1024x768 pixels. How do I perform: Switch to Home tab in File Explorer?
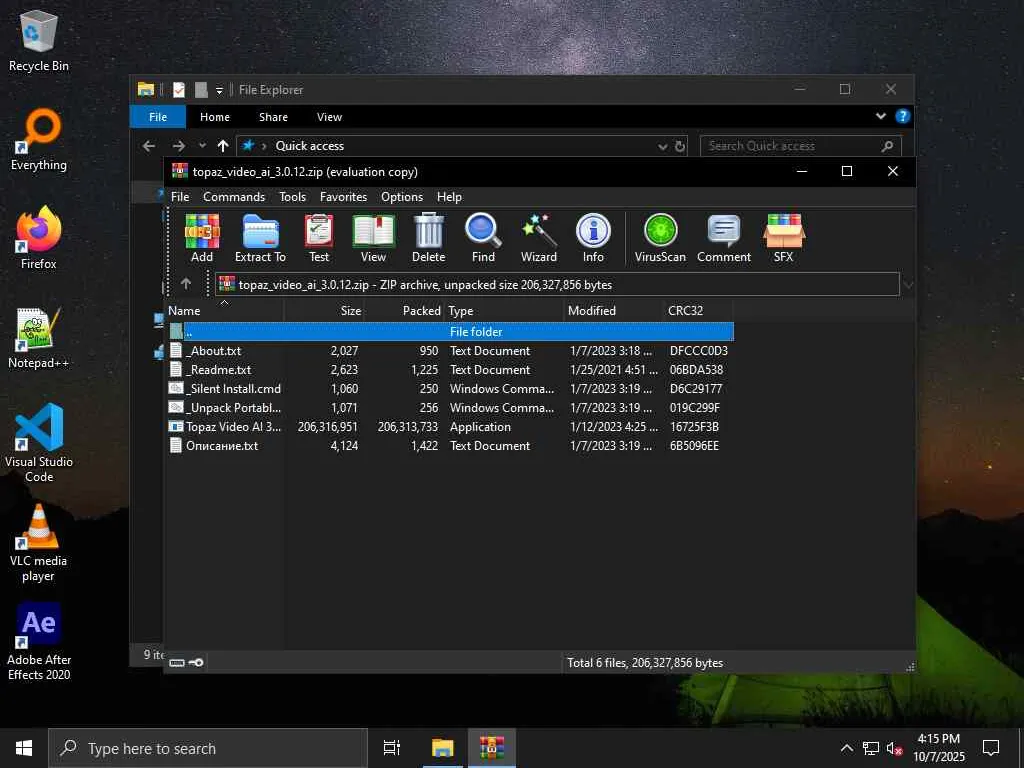click(x=215, y=117)
